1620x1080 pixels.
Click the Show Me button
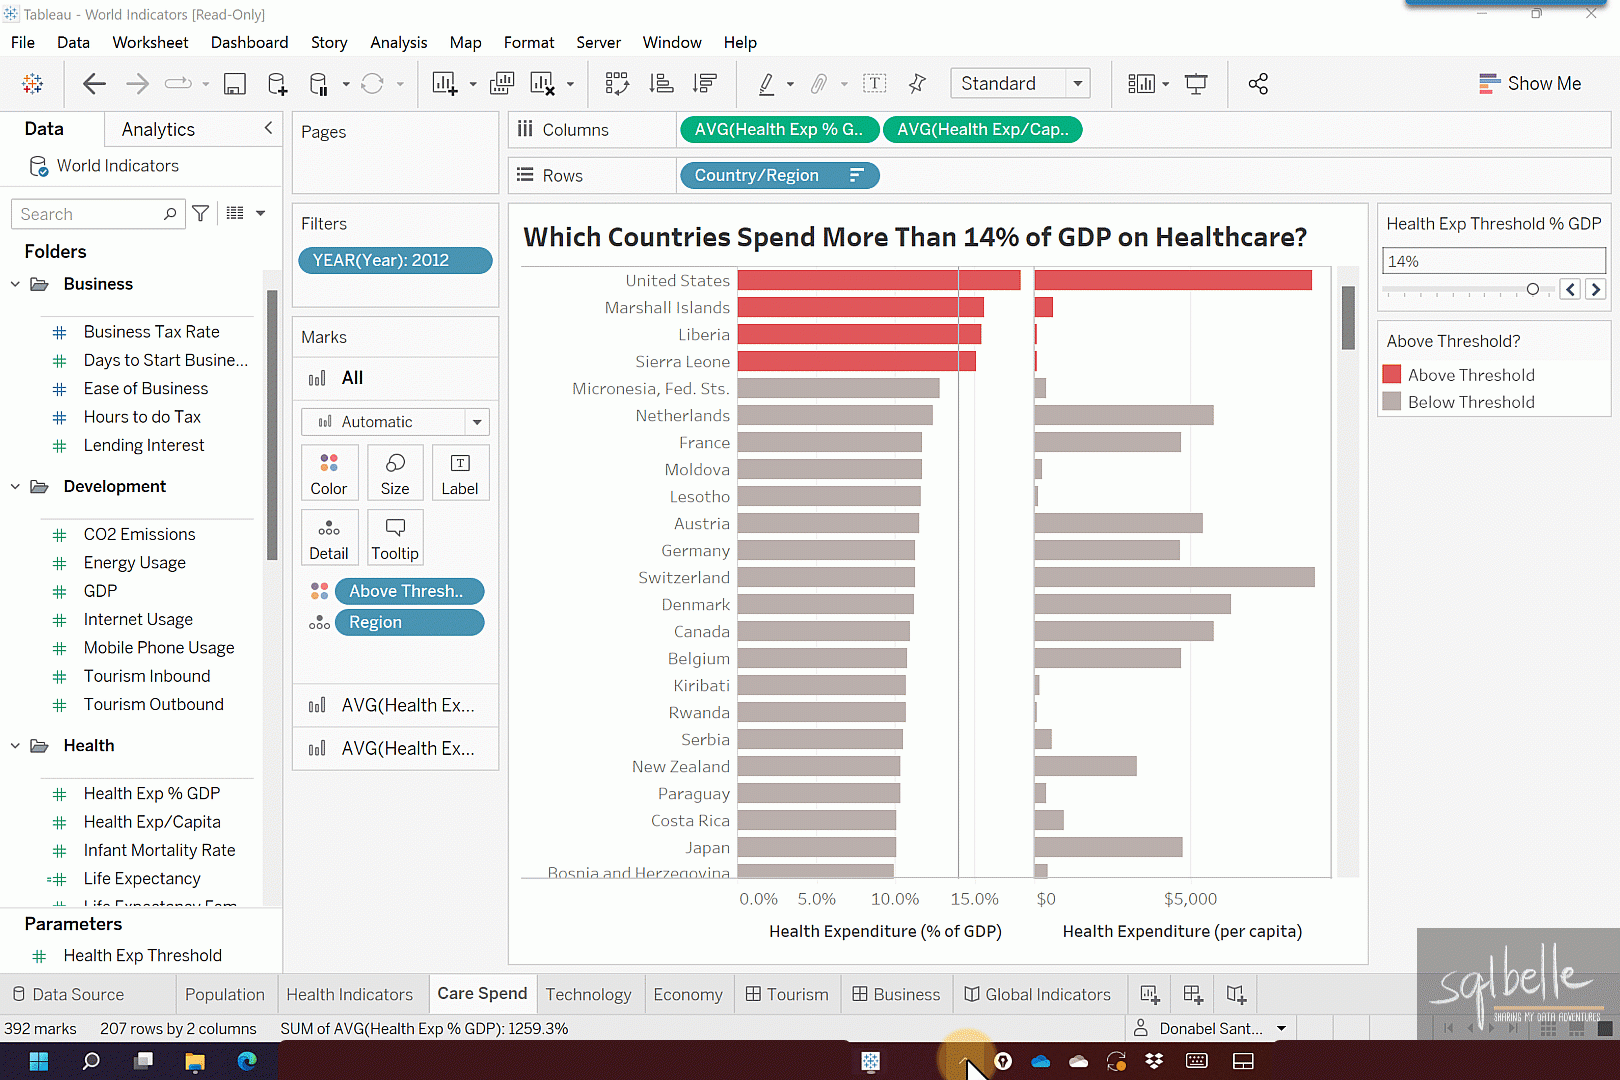(x=1530, y=84)
